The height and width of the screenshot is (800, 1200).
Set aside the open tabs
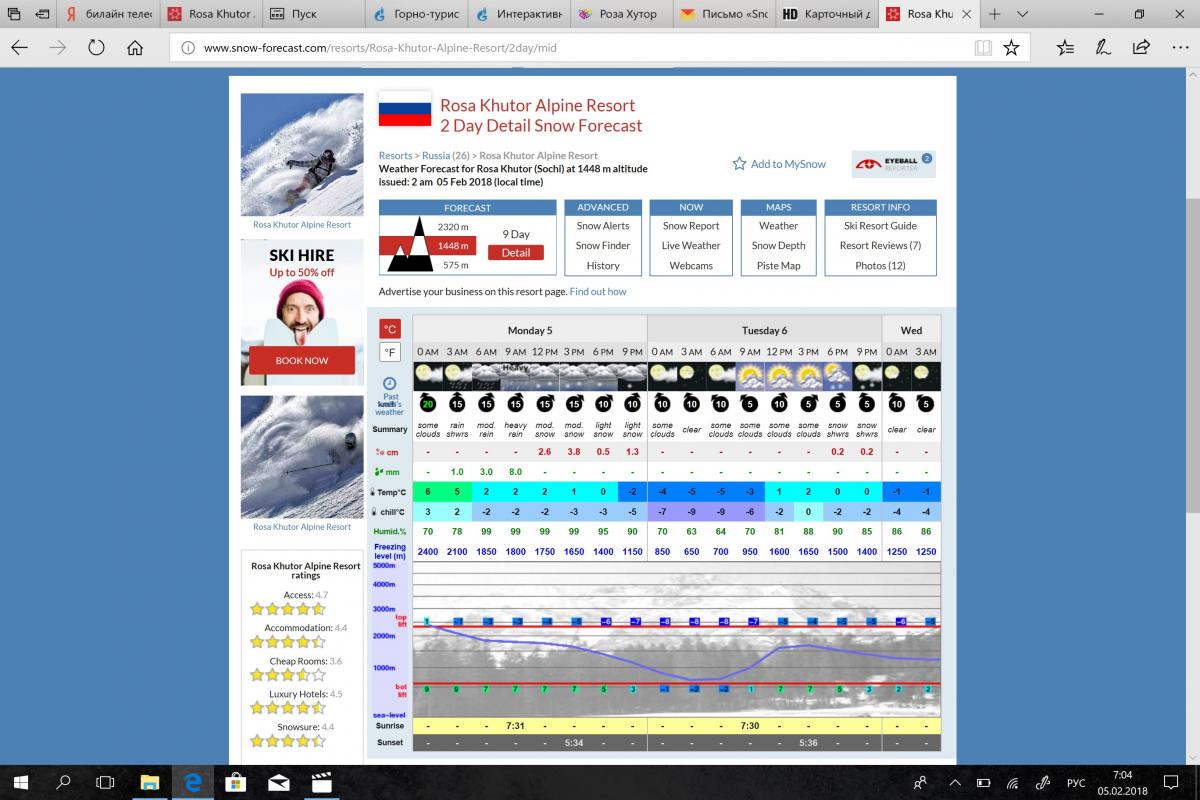[x=41, y=15]
